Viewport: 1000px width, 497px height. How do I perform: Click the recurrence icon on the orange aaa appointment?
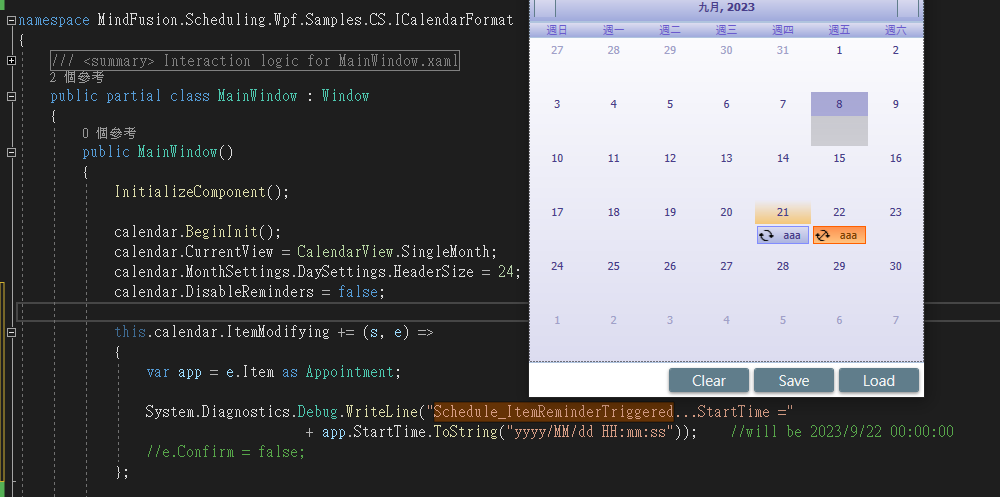823,235
